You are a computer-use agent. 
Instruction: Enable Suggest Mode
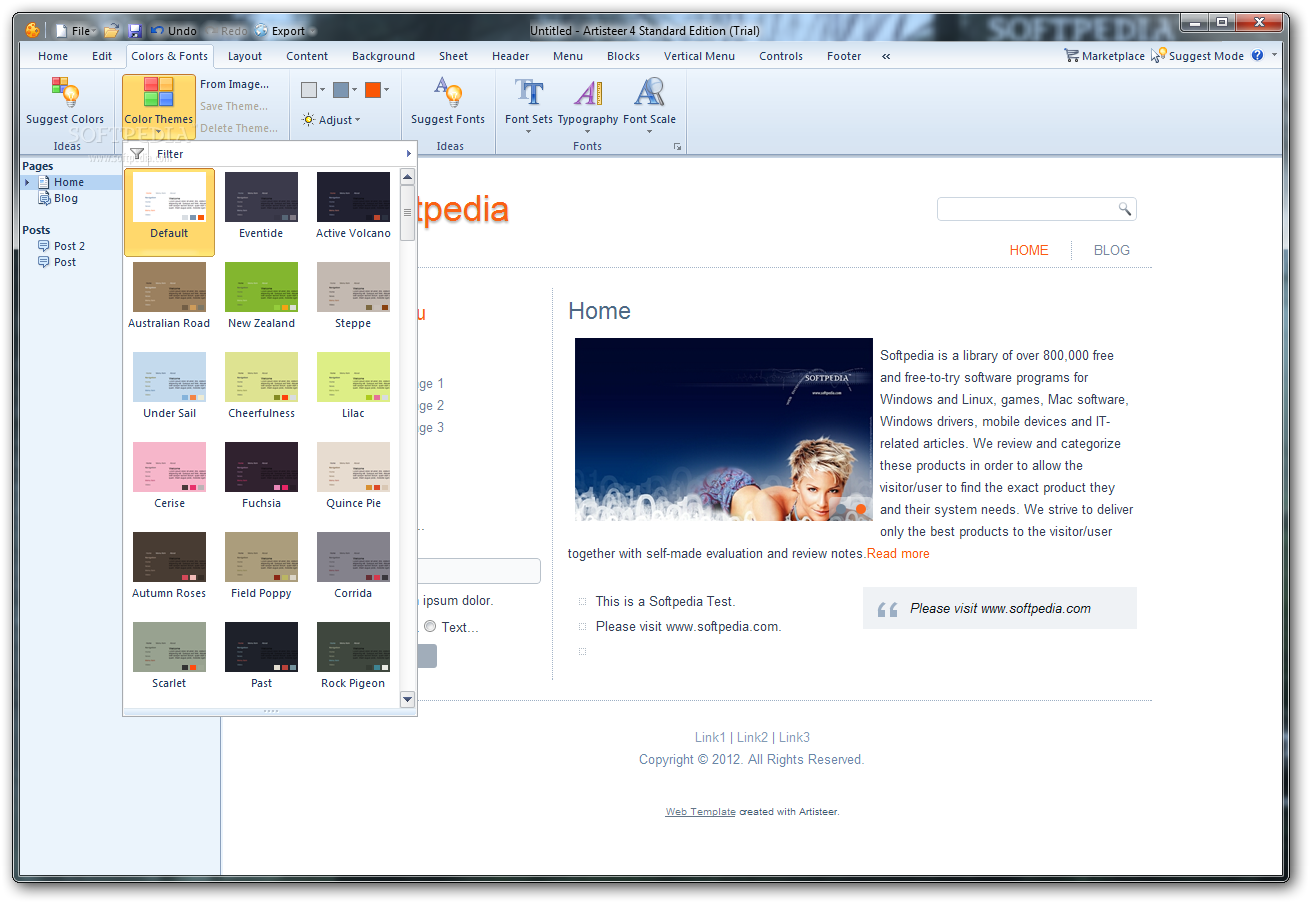point(1197,56)
